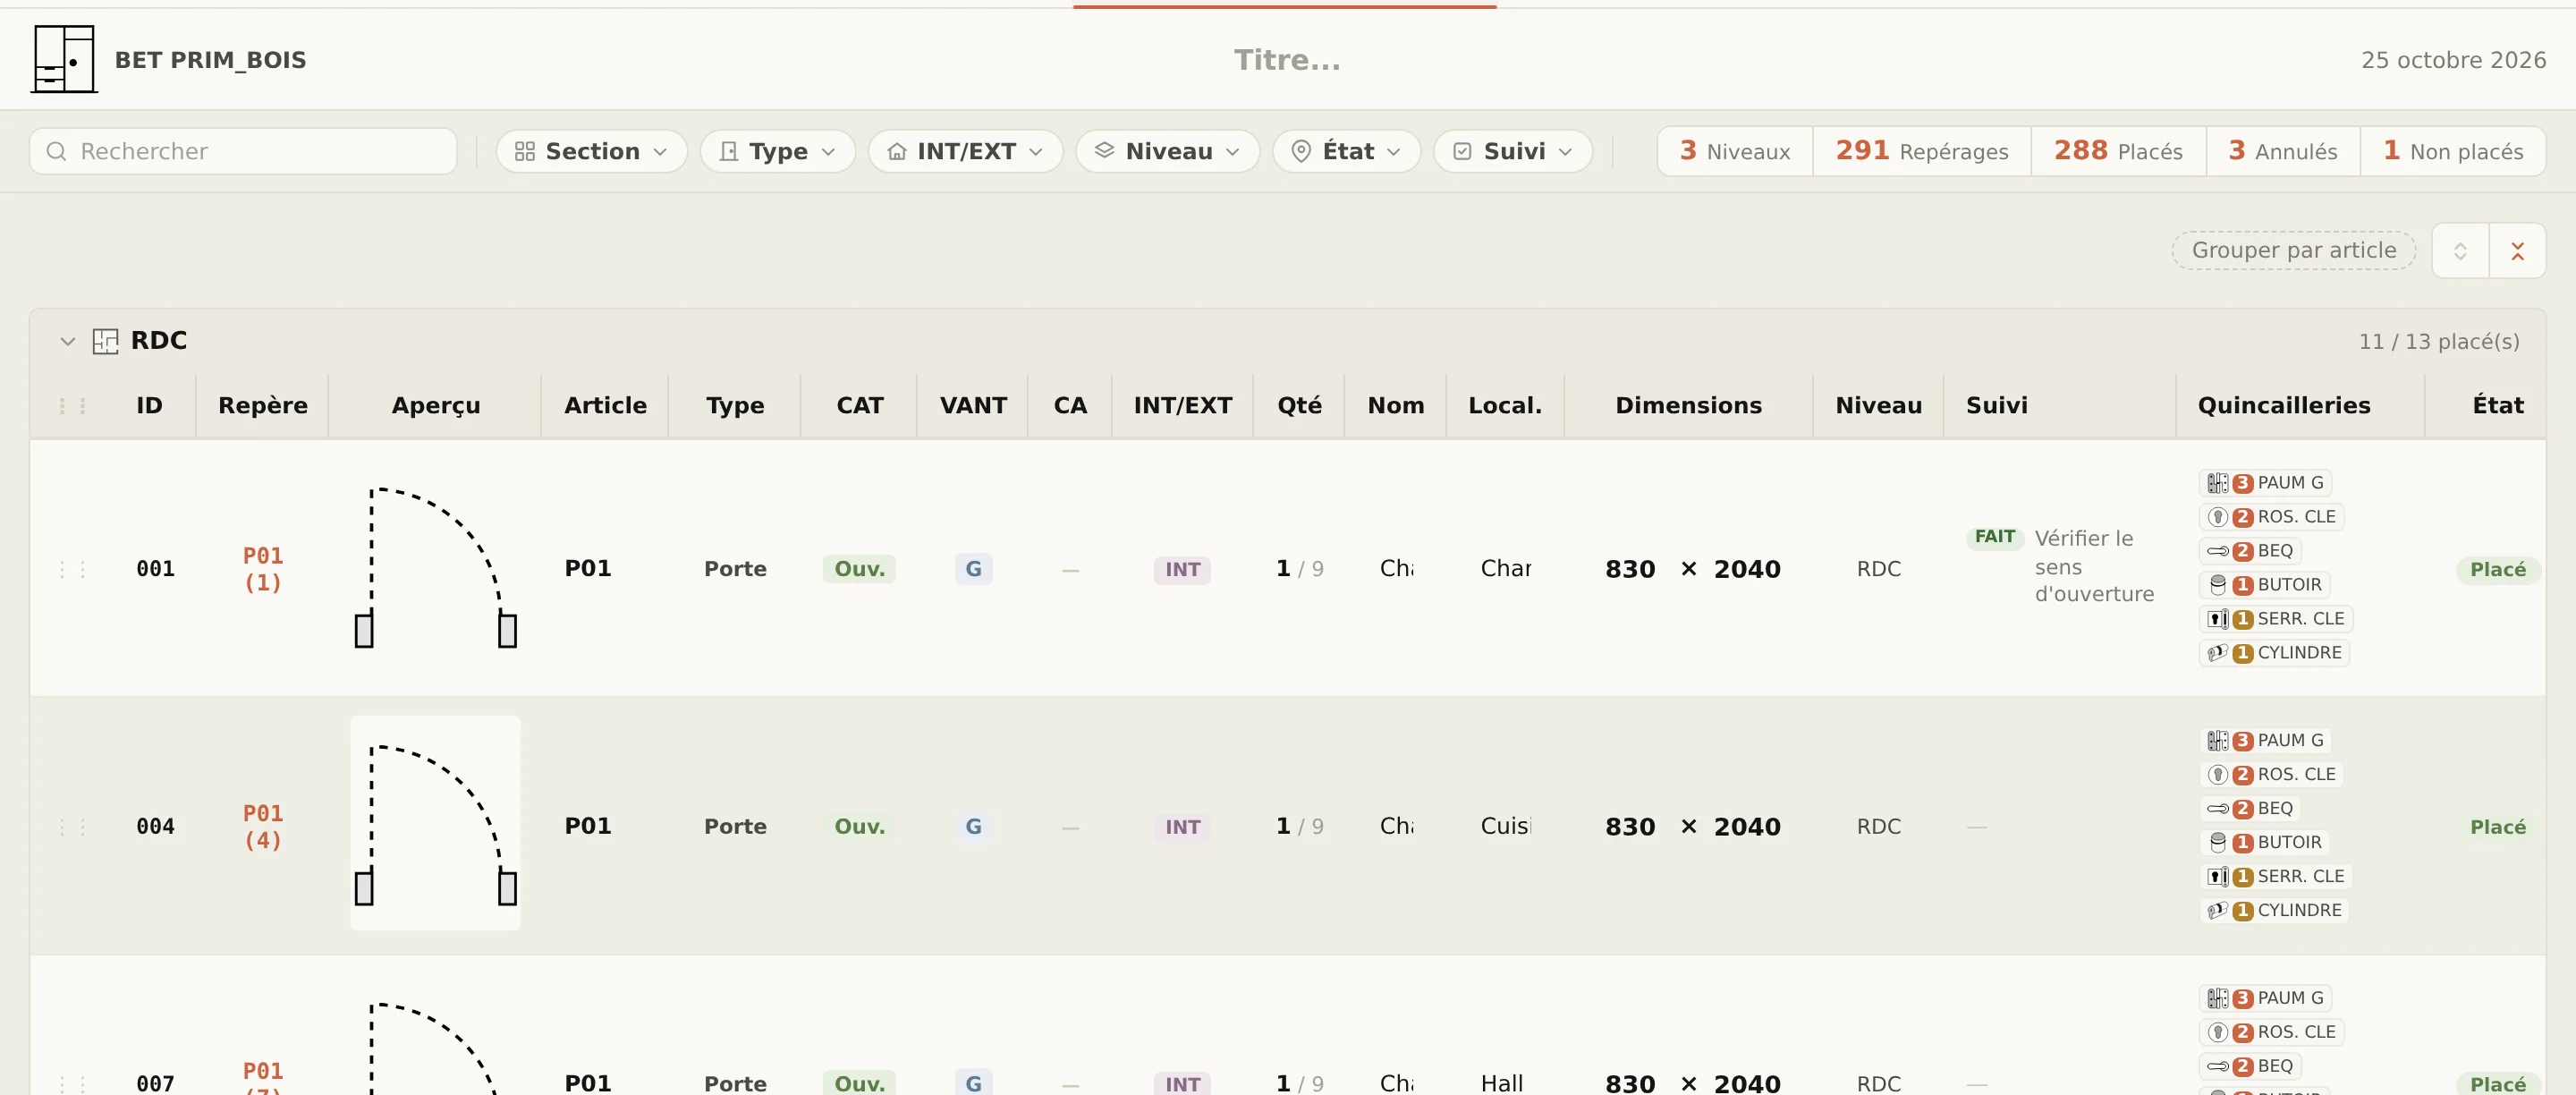Image resolution: width=2576 pixels, height=1095 pixels.
Task: Click the 291 Repérages counter tab
Action: point(1921,151)
